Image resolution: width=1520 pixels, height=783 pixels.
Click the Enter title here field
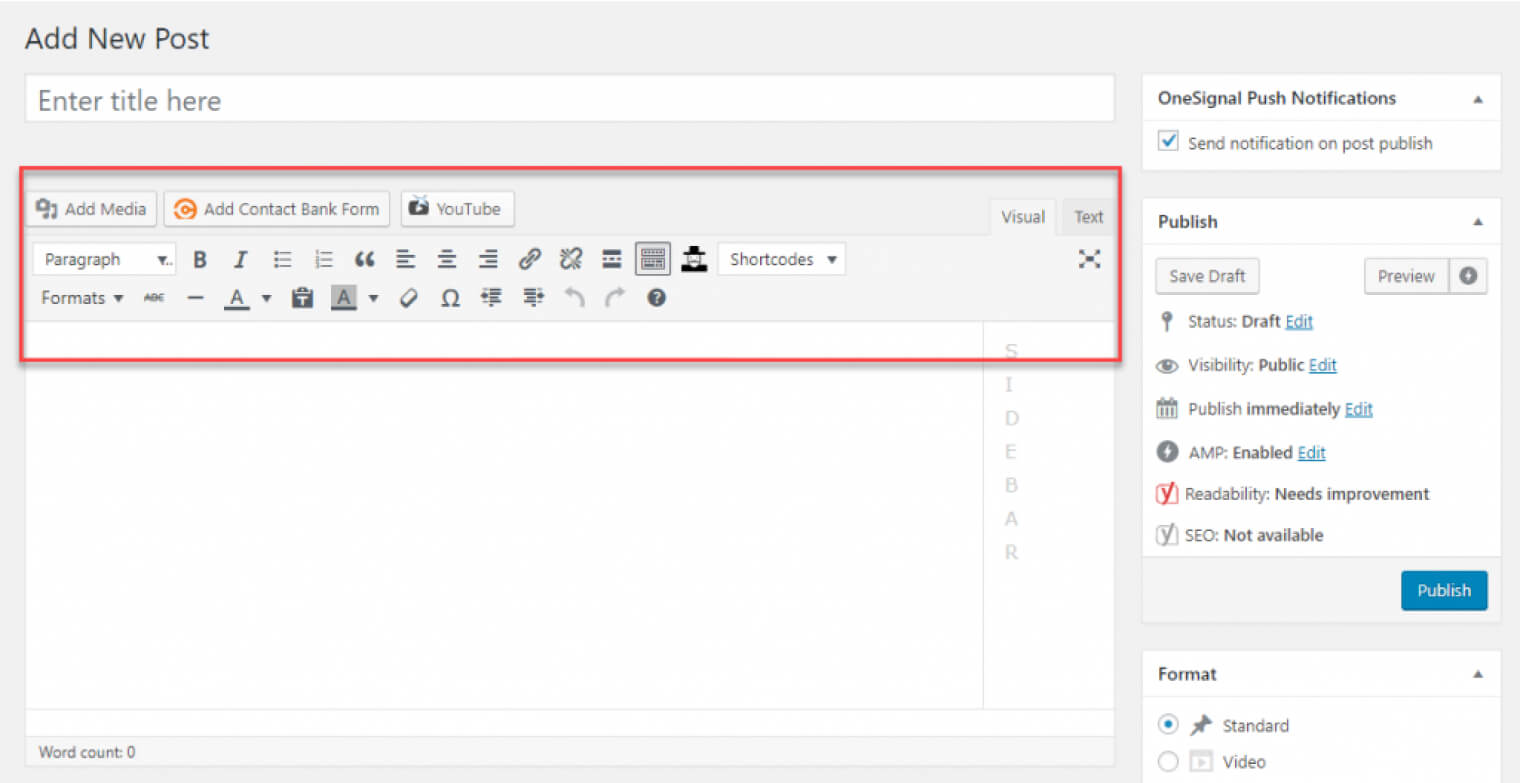click(x=569, y=99)
